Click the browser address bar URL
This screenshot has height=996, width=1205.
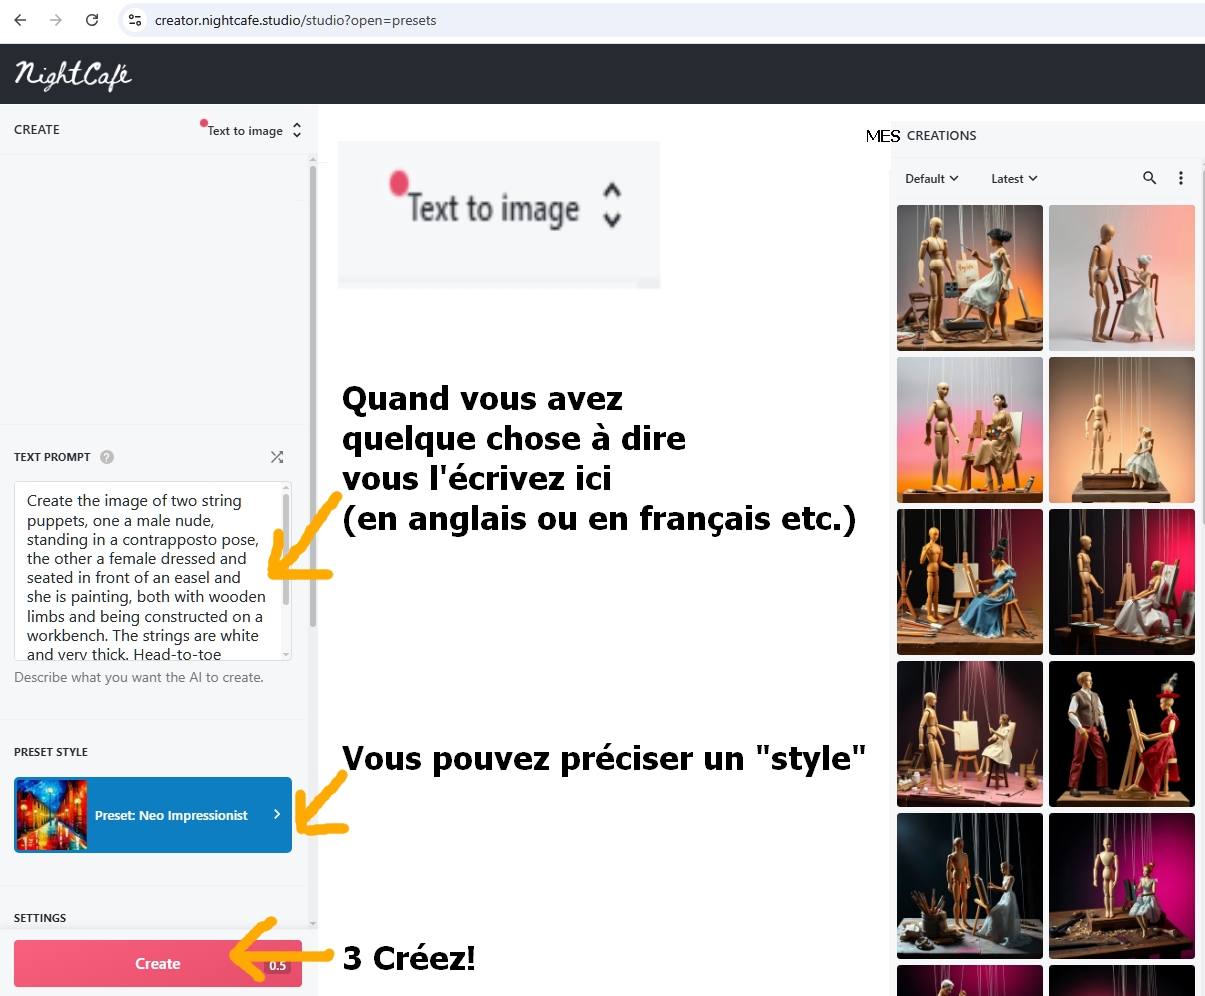click(296, 20)
